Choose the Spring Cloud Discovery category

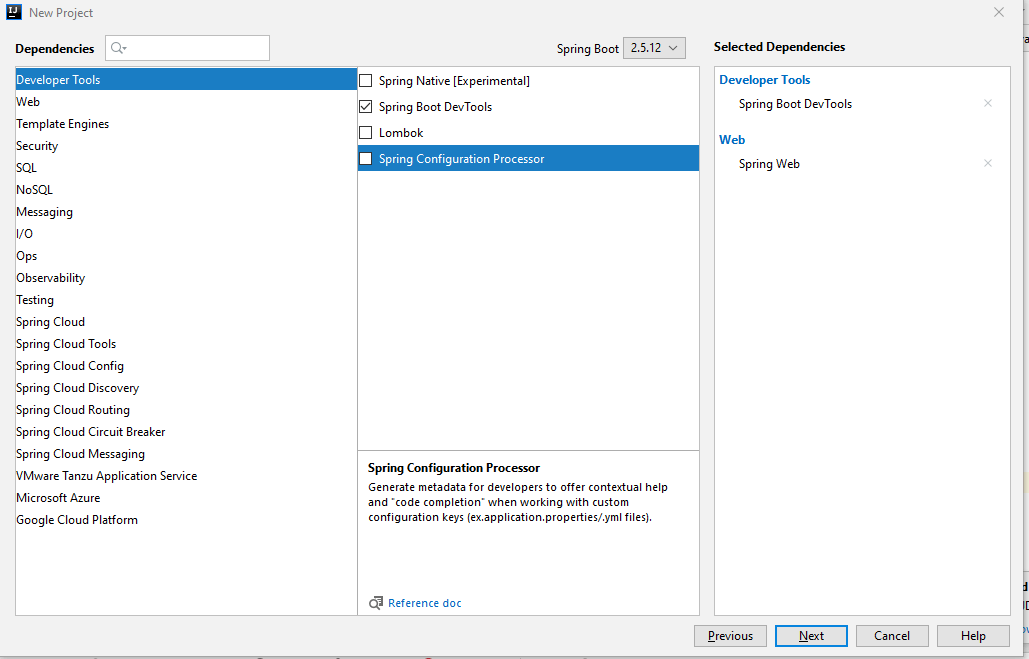(186, 387)
